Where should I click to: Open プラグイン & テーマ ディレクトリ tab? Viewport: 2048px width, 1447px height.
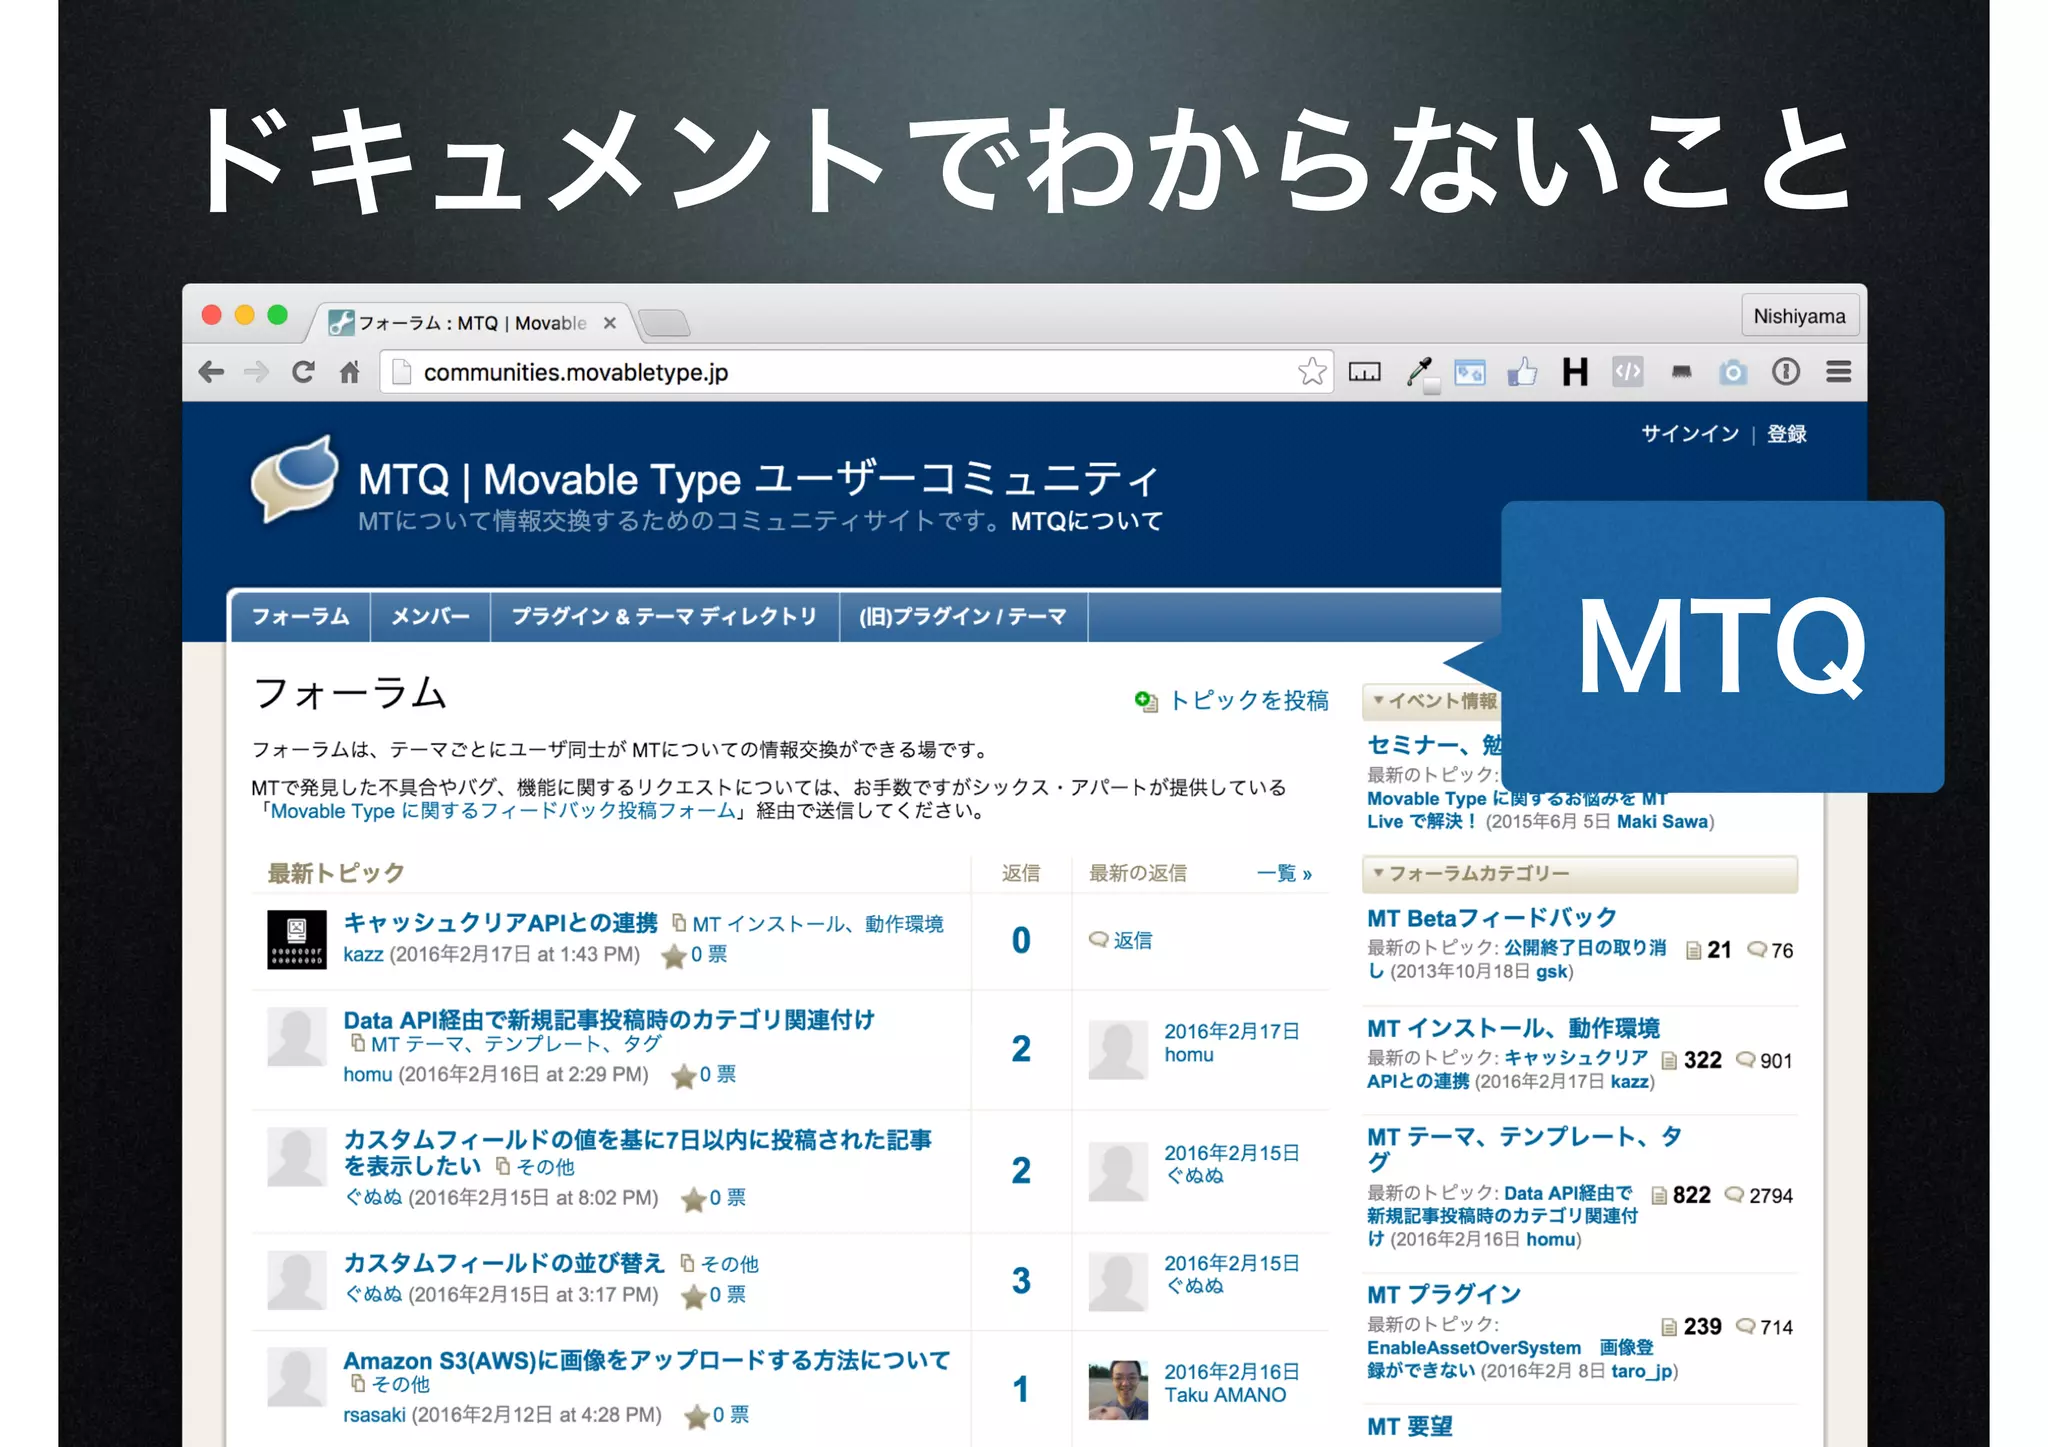pos(664,616)
